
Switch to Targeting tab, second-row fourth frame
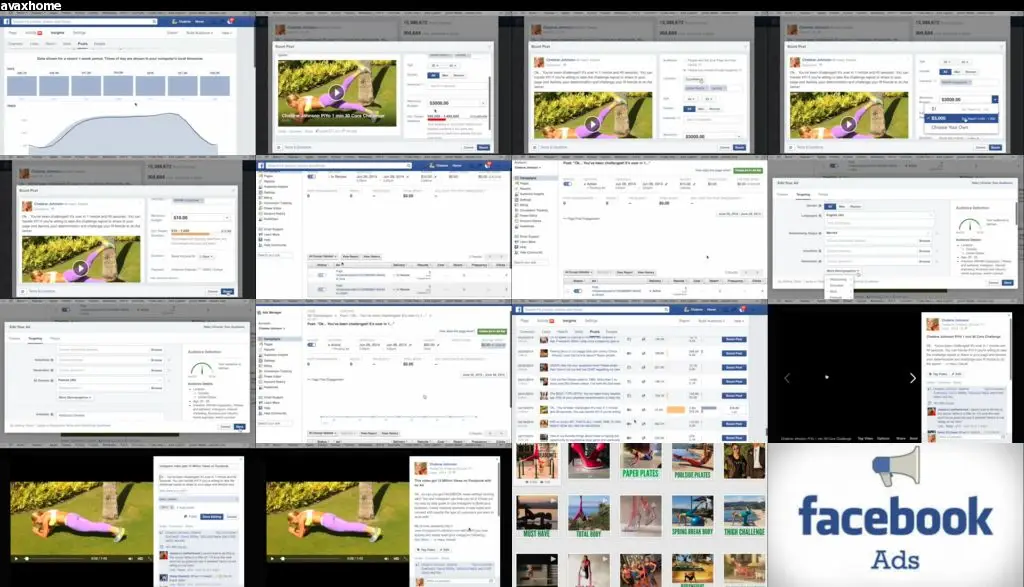tap(803, 195)
